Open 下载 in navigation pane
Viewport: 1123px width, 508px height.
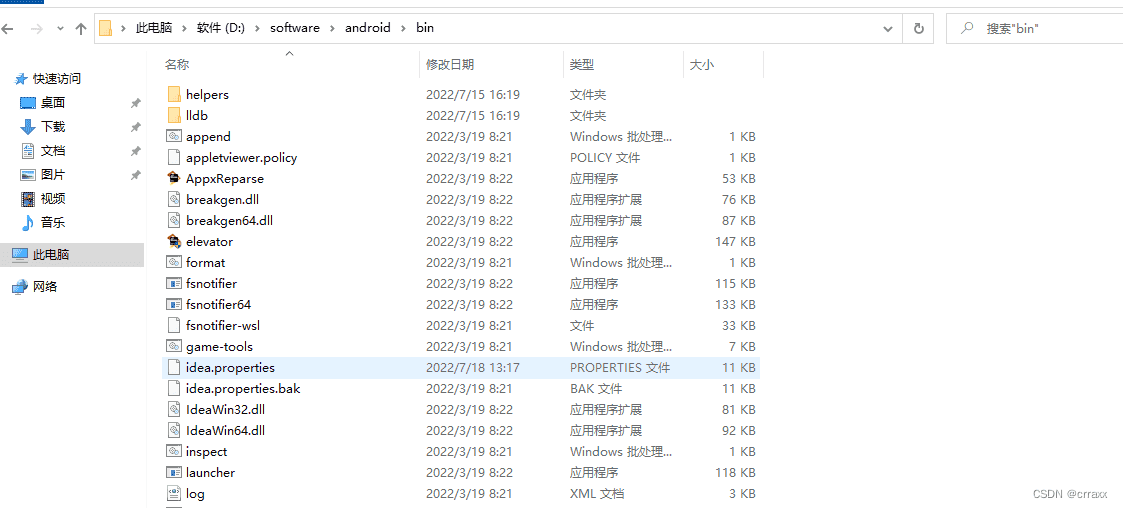coord(53,127)
